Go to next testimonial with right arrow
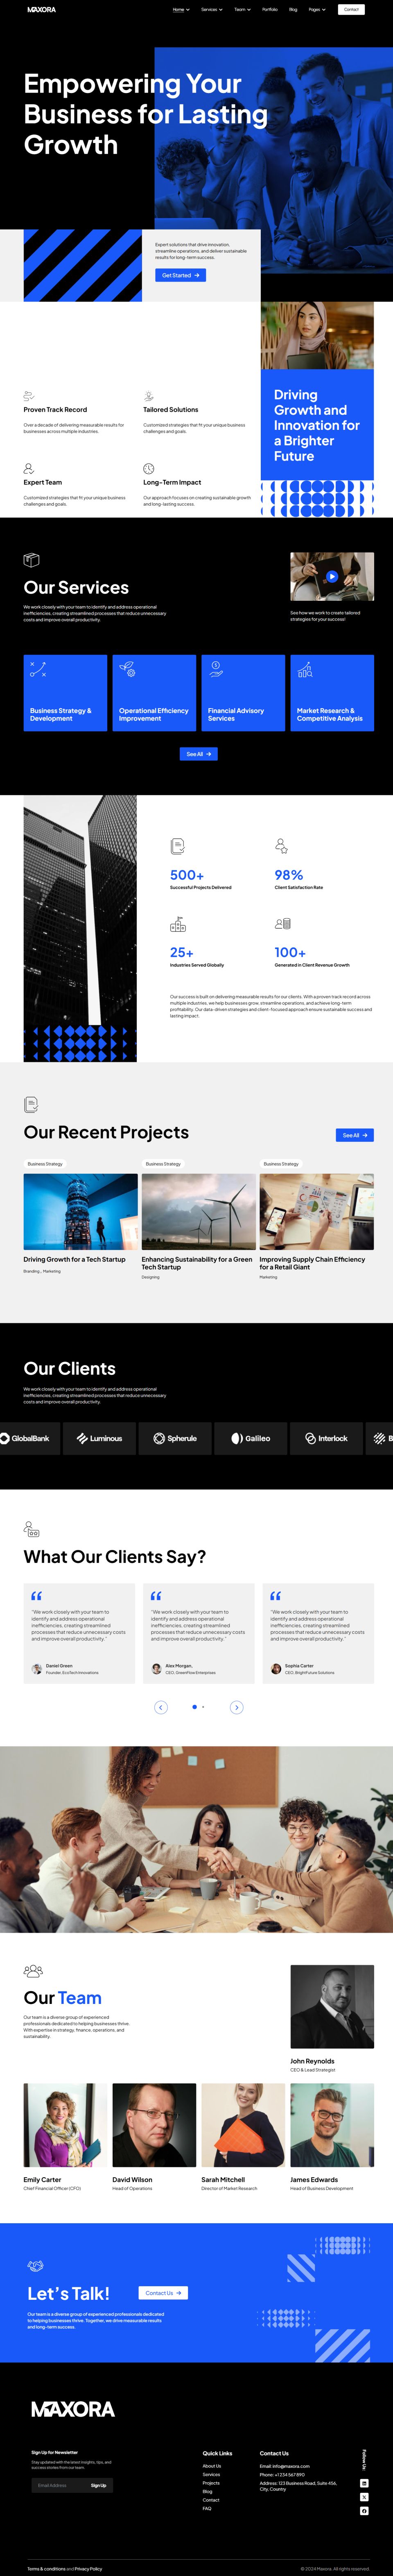This screenshot has width=393, height=2576. pyautogui.click(x=237, y=1707)
